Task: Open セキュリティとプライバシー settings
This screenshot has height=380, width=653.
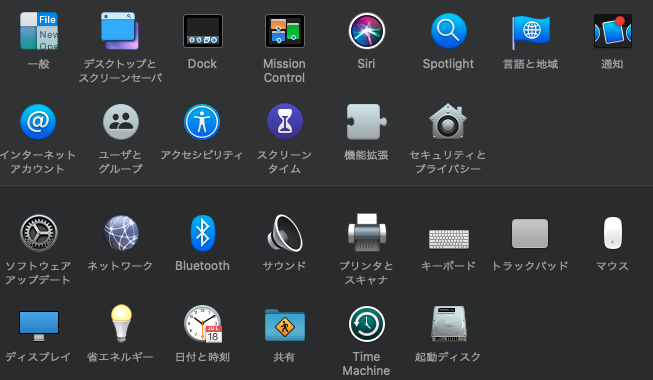Action: pos(448,122)
